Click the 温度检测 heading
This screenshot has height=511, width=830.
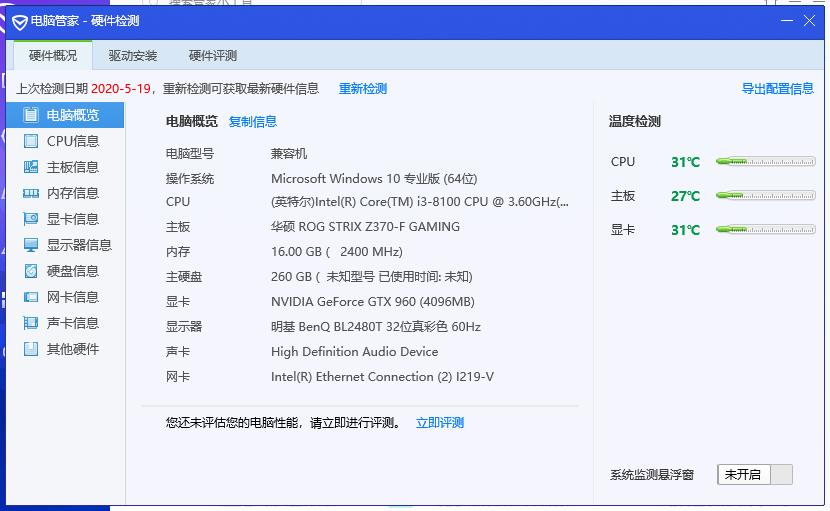pyautogui.click(x=635, y=121)
